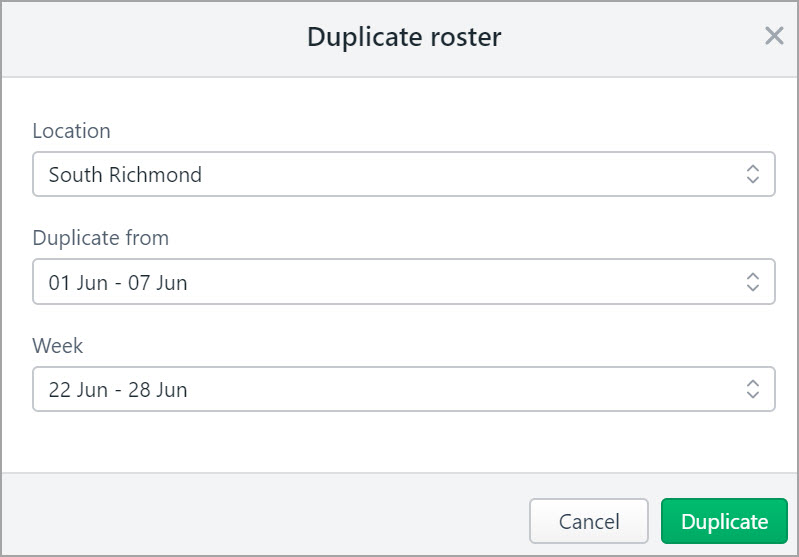Click the South Richmond selected value
The height and width of the screenshot is (557, 799).
pos(125,175)
